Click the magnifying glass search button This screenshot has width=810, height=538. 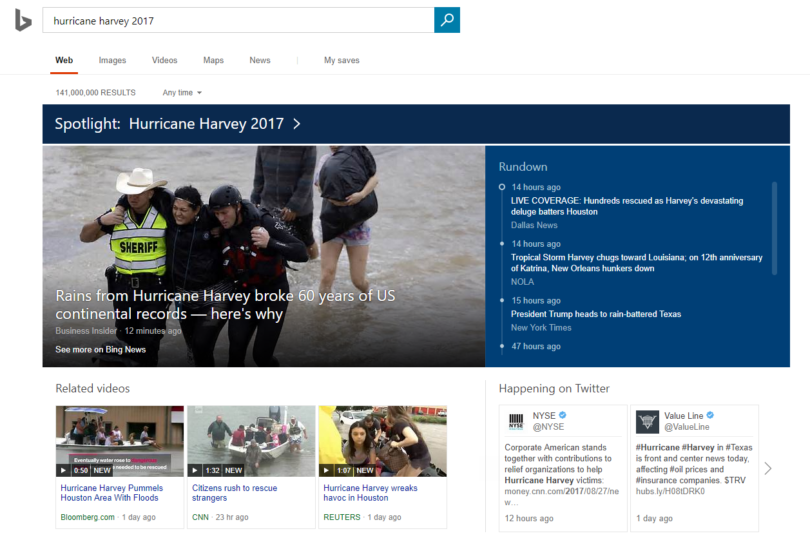[447, 20]
